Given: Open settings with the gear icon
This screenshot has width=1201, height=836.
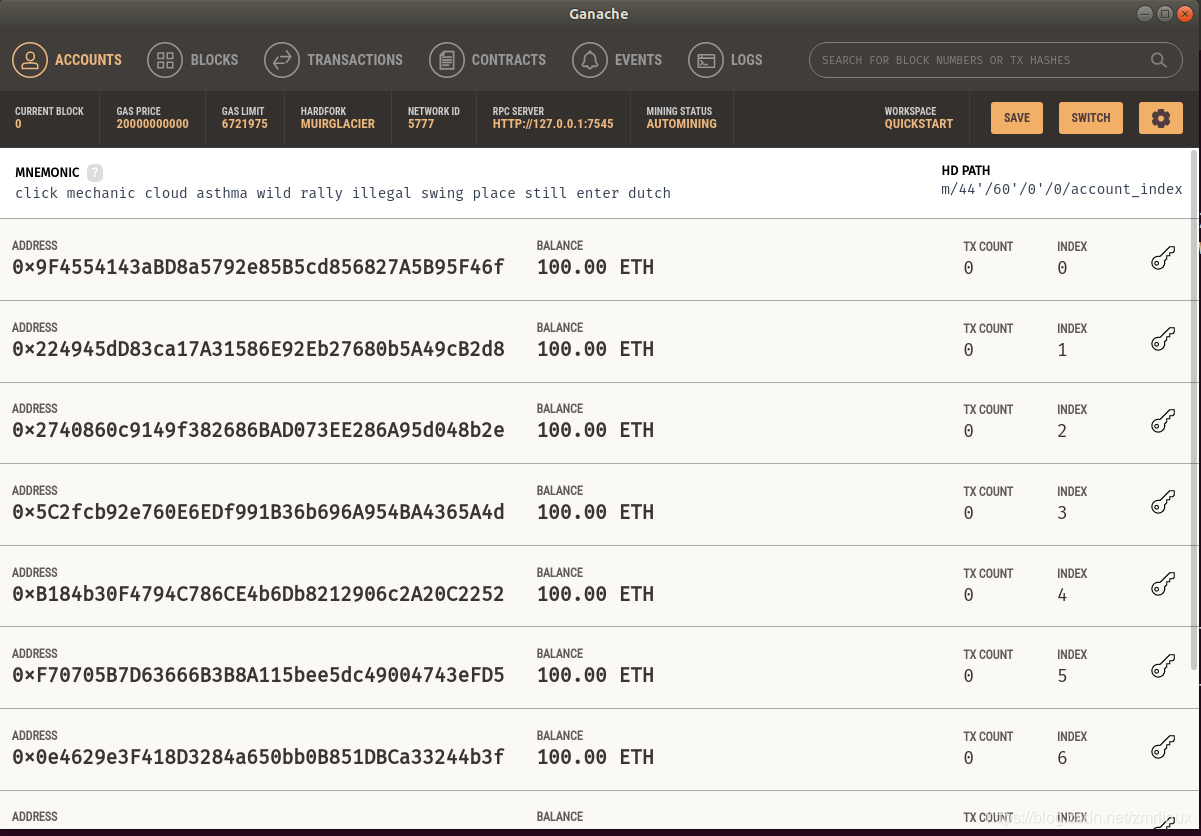Looking at the screenshot, I should pyautogui.click(x=1160, y=118).
